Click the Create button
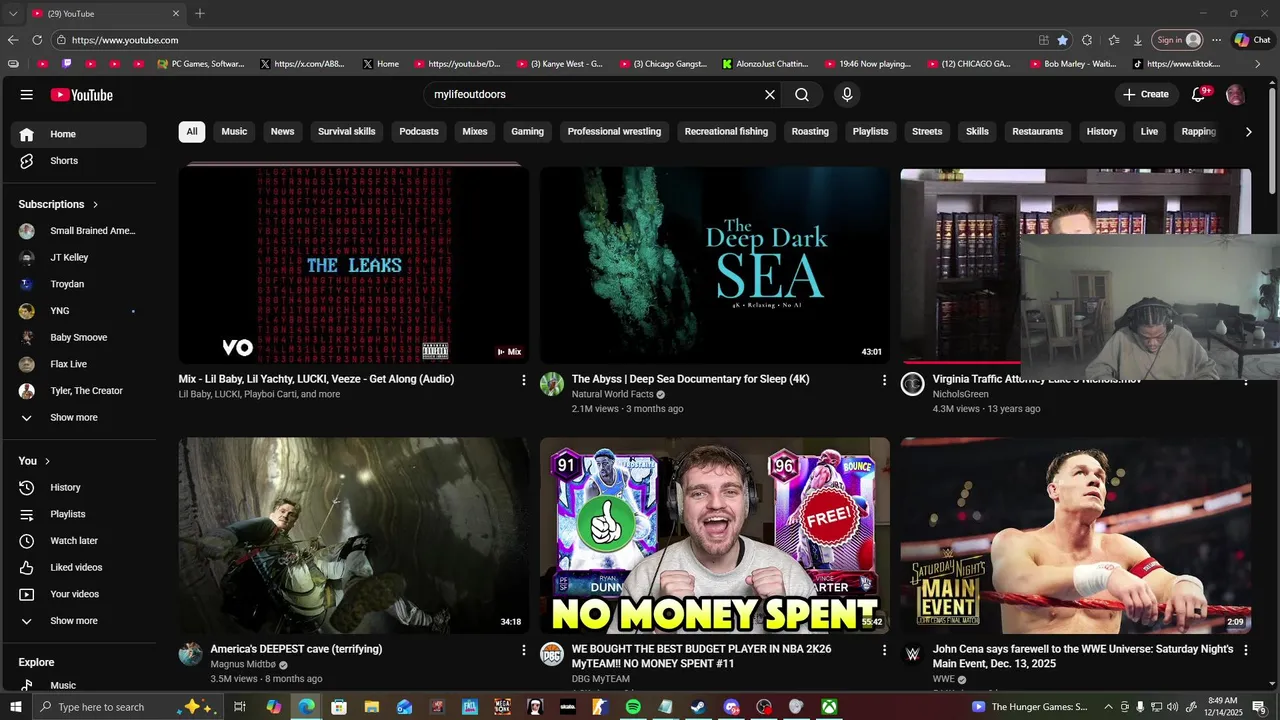 (1146, 95)
